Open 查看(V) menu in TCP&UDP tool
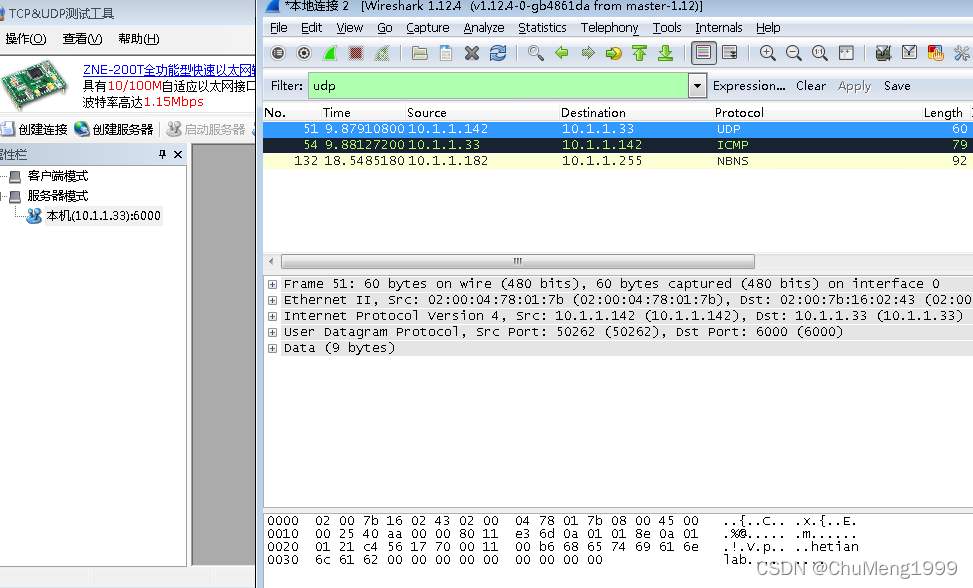This screenshot has height=588, width=973. 83,38
